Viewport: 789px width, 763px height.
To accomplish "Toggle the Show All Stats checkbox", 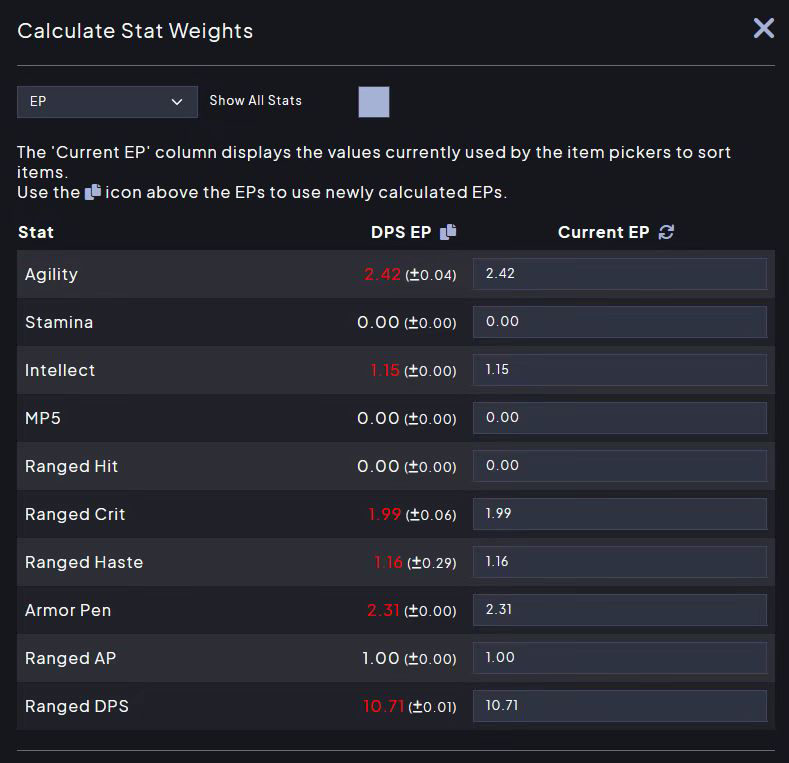I will [x=374, y=102].
